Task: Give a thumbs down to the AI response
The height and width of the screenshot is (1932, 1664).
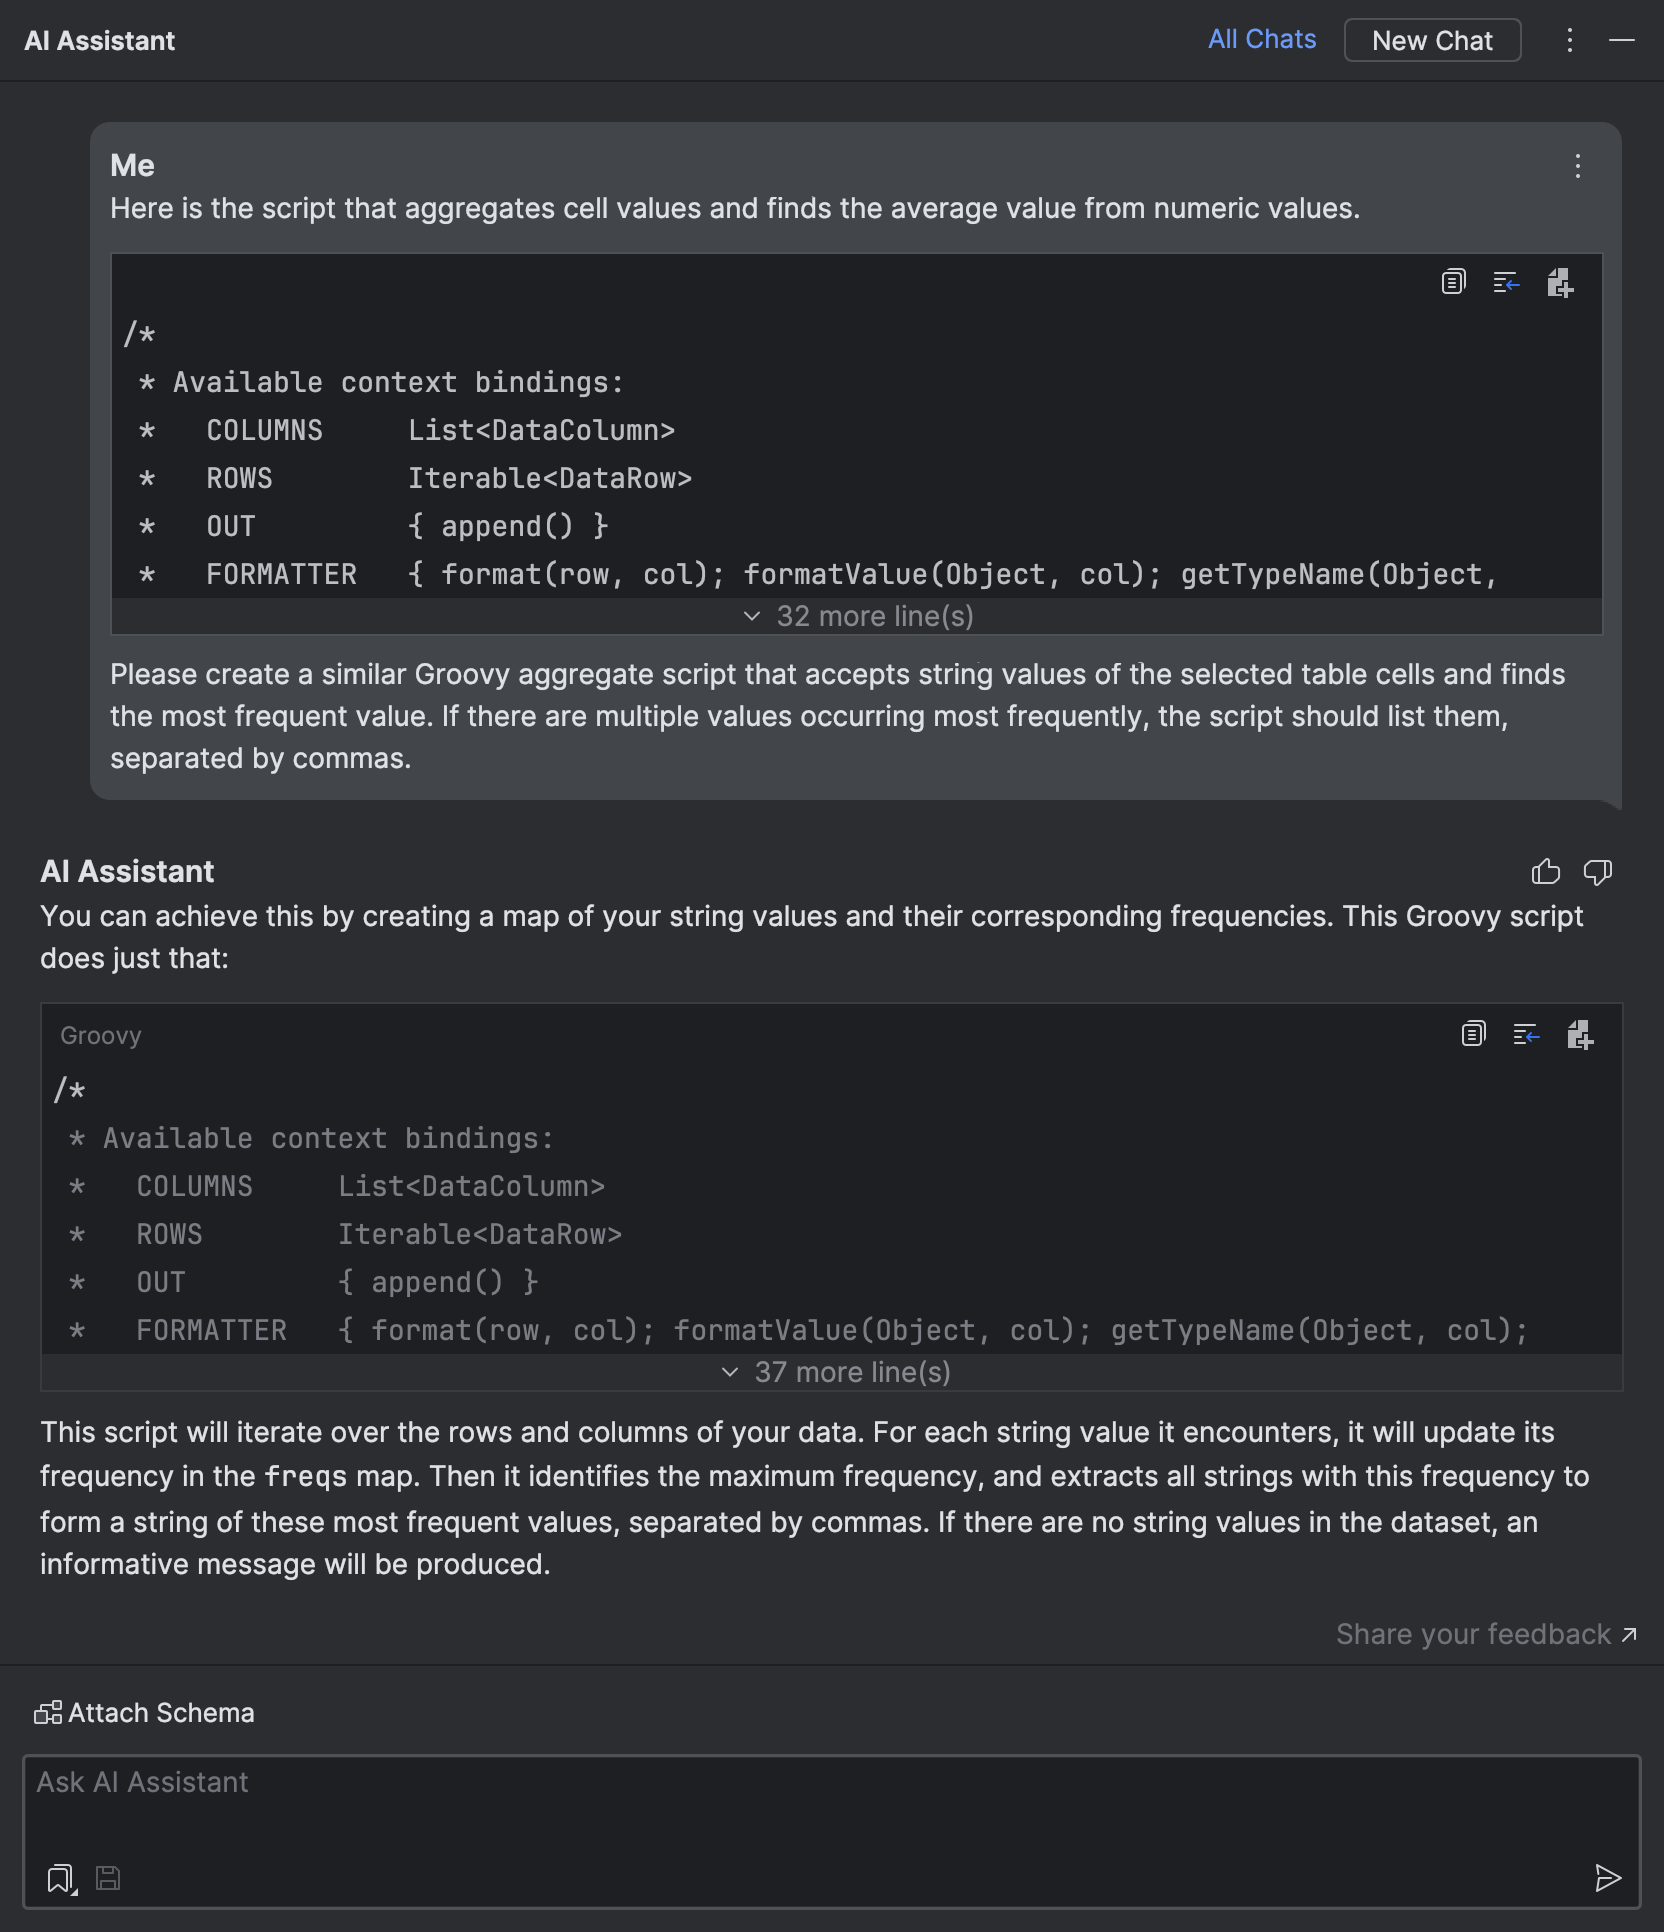Action: click(x=1598, y=872)
